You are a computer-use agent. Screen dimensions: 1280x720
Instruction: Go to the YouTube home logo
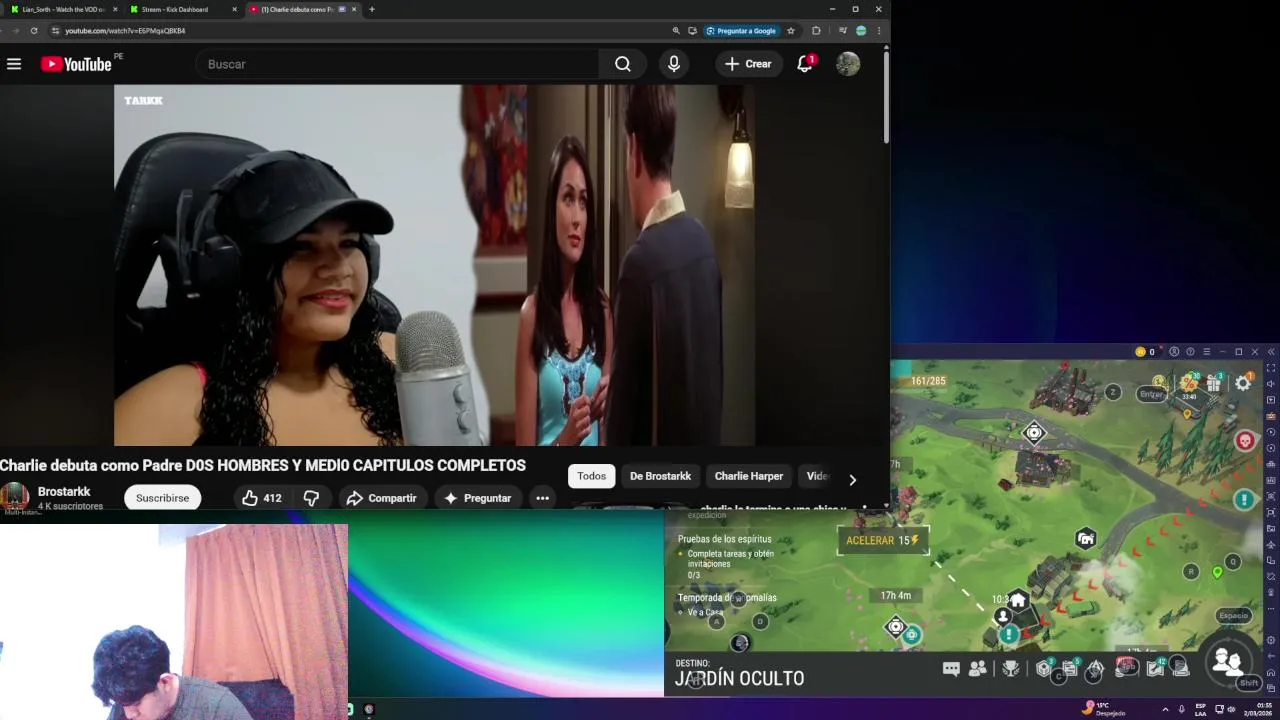pyautogui.click(x=76, y=64)
